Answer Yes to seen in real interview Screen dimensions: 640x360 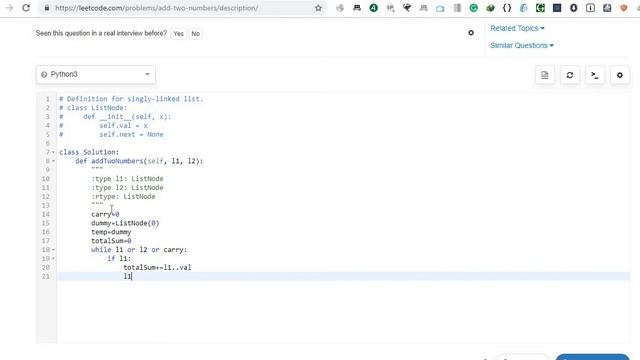[x=178, y=34]
